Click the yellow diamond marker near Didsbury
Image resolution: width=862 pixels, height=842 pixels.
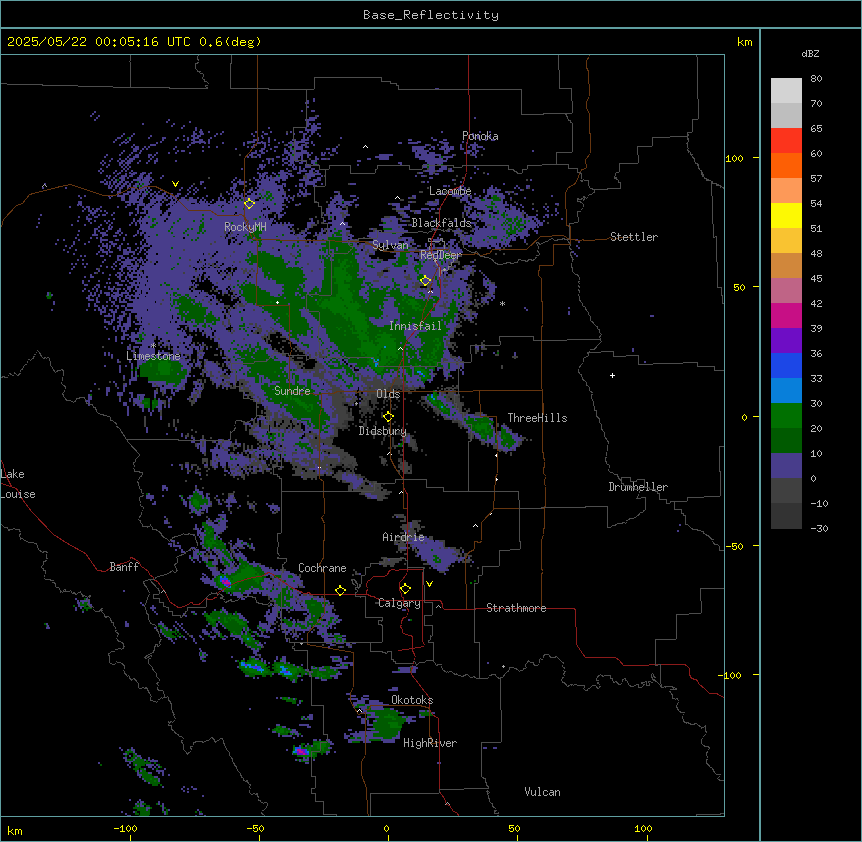[x=388, y=416]
